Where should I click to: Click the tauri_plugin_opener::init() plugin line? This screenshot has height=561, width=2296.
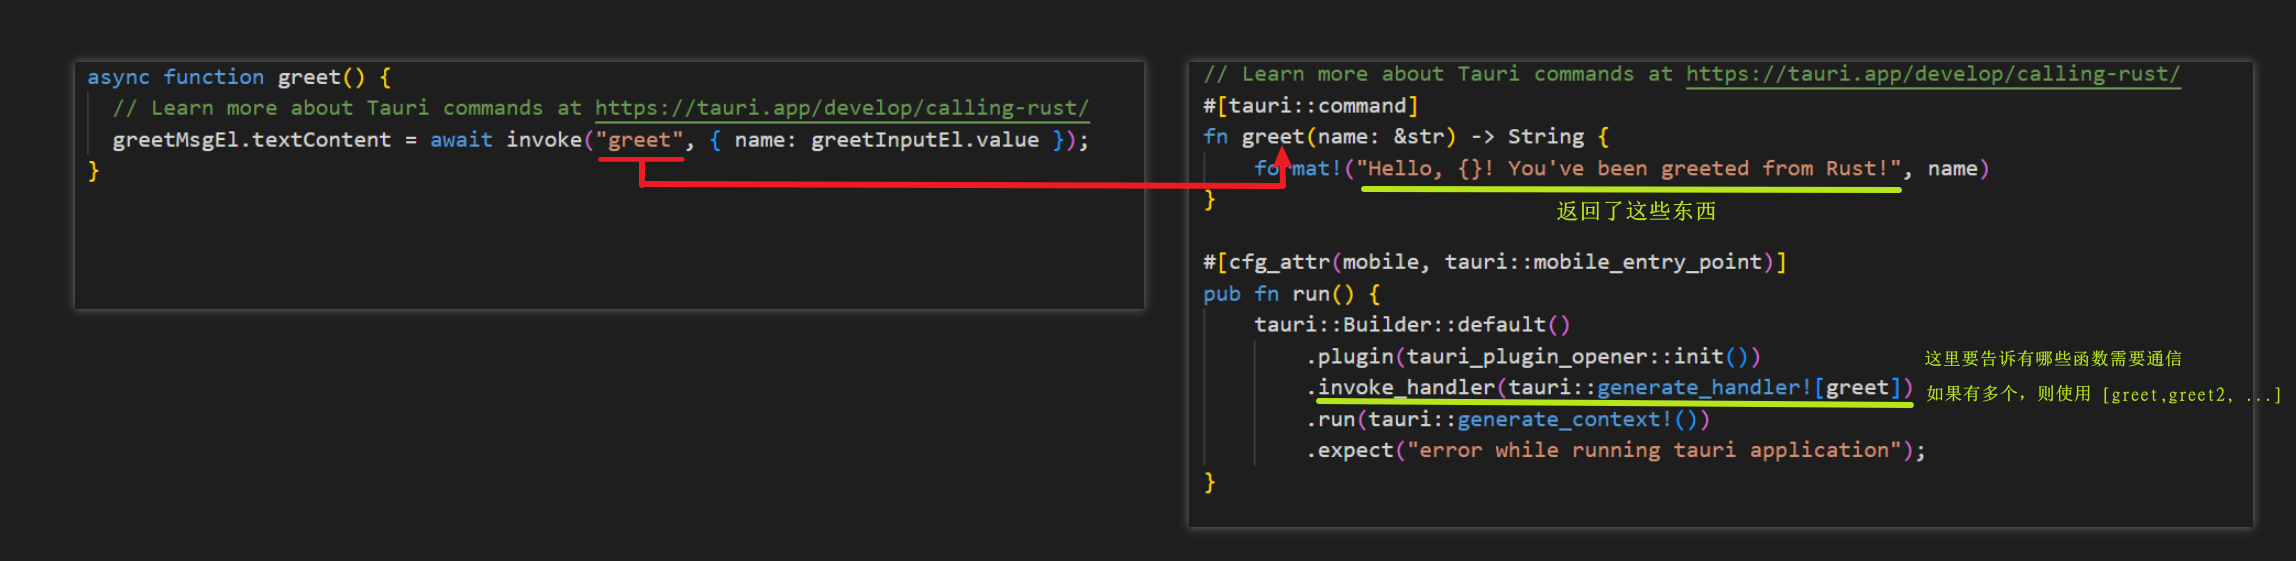point(1532,357)
